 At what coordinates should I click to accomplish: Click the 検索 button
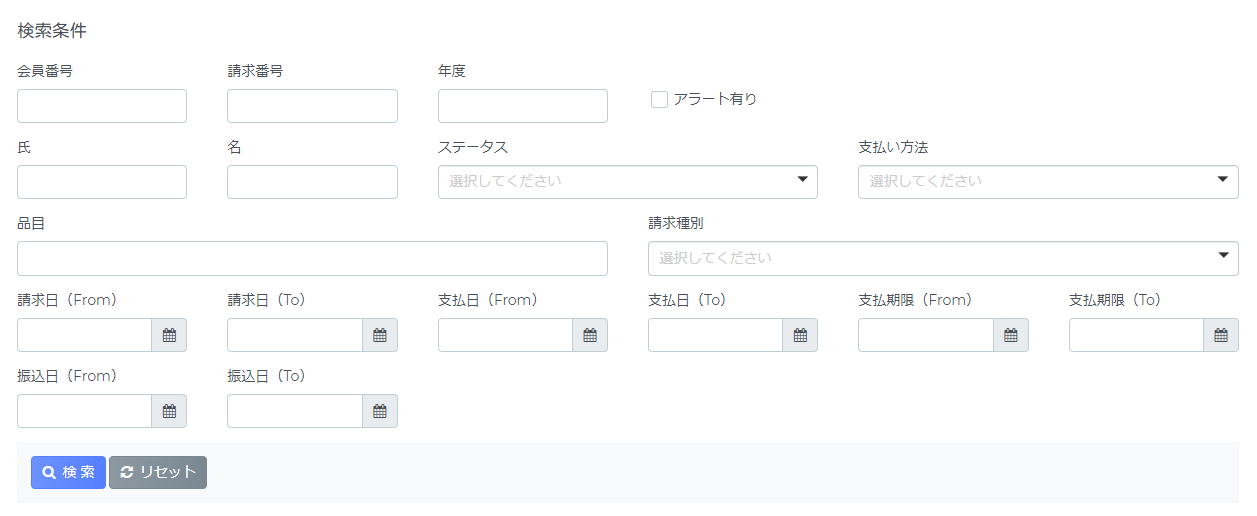click(68, 472)
